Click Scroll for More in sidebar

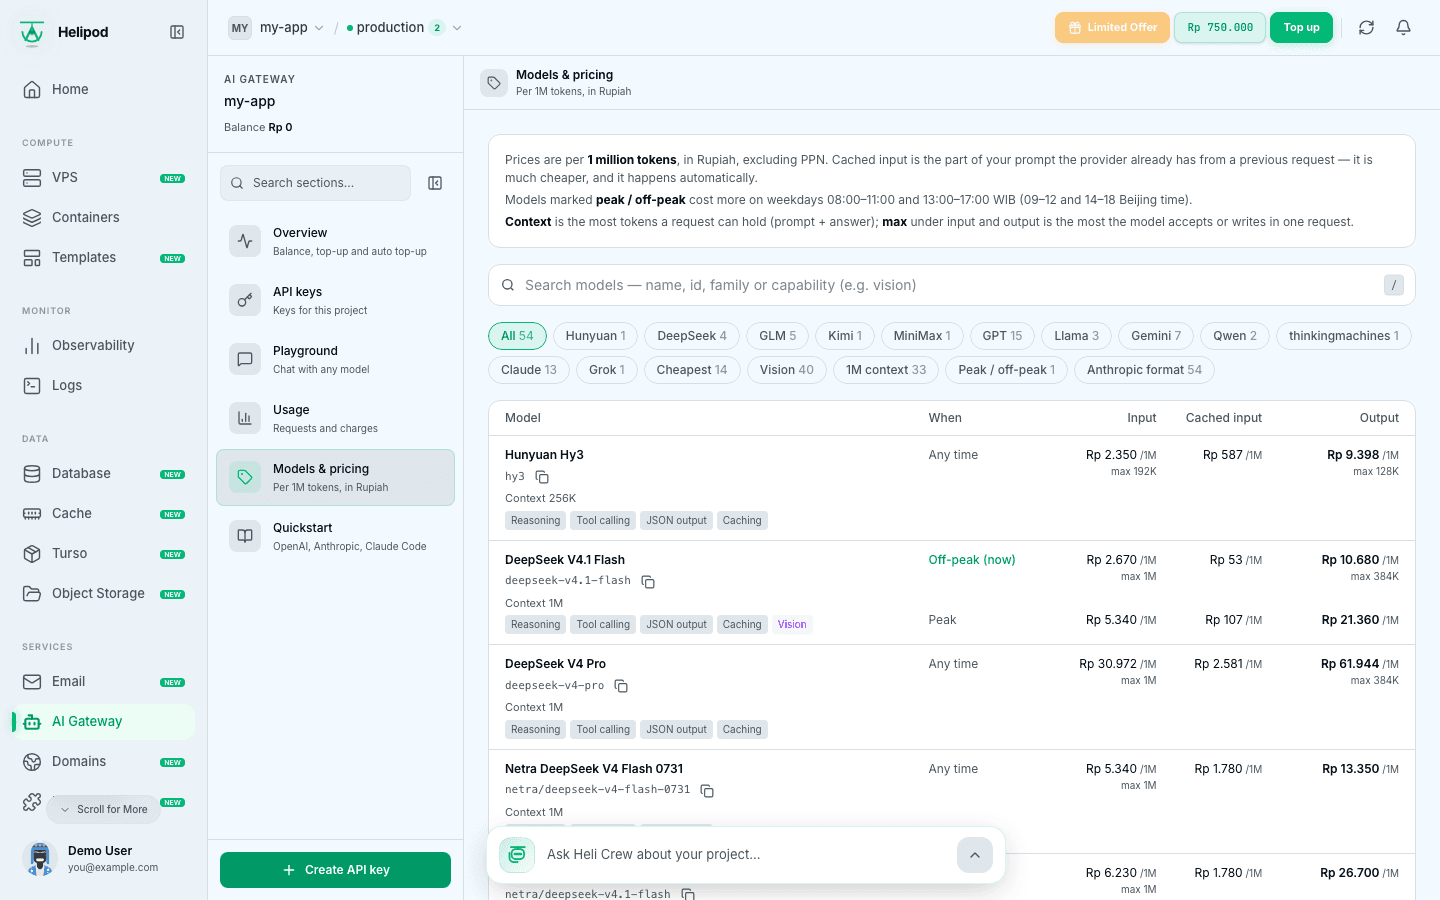[103, 809]
